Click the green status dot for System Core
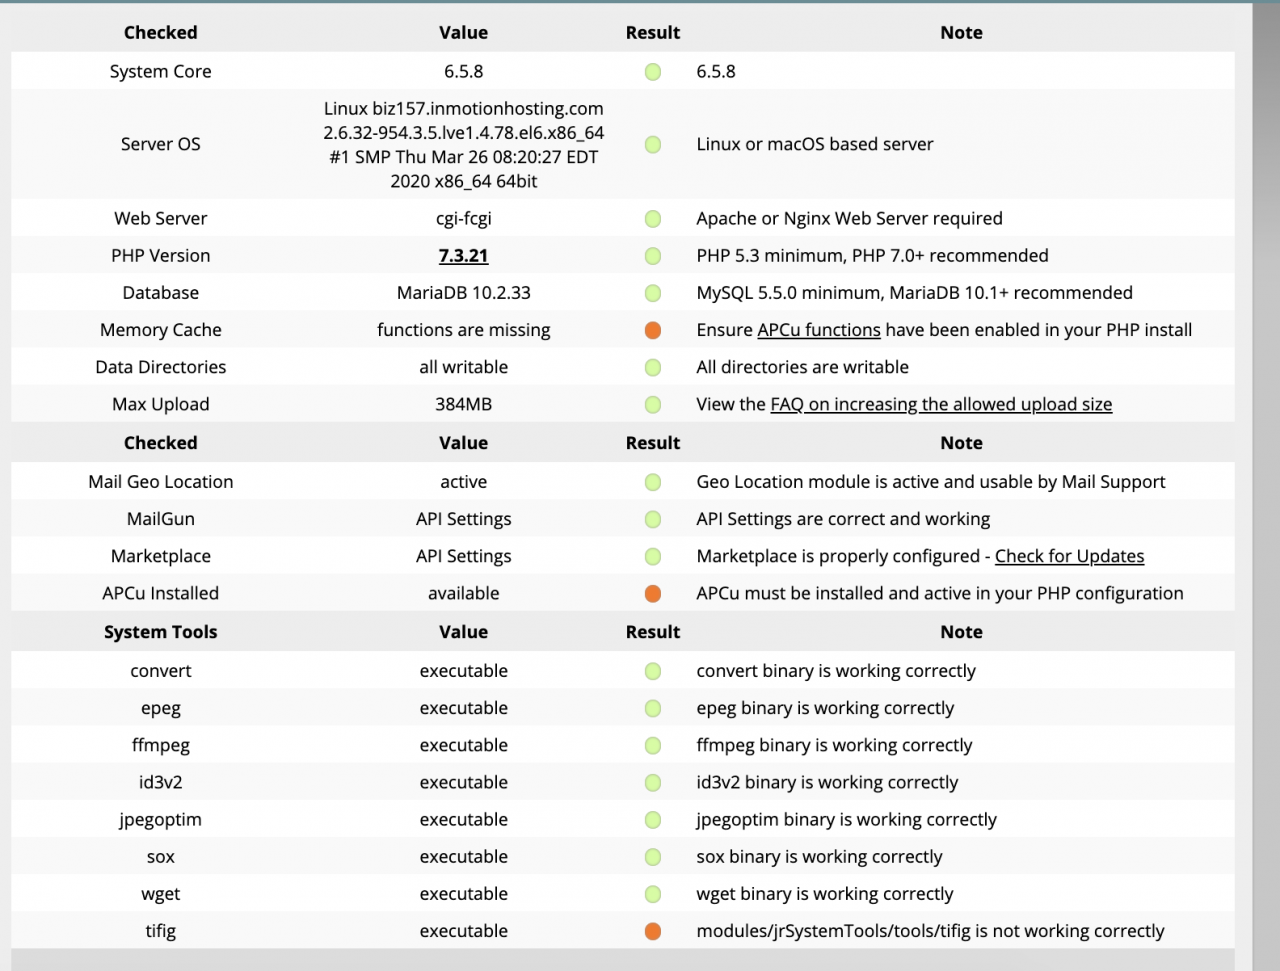Viewport: 1280px width, 971px height. pos(653,72)
